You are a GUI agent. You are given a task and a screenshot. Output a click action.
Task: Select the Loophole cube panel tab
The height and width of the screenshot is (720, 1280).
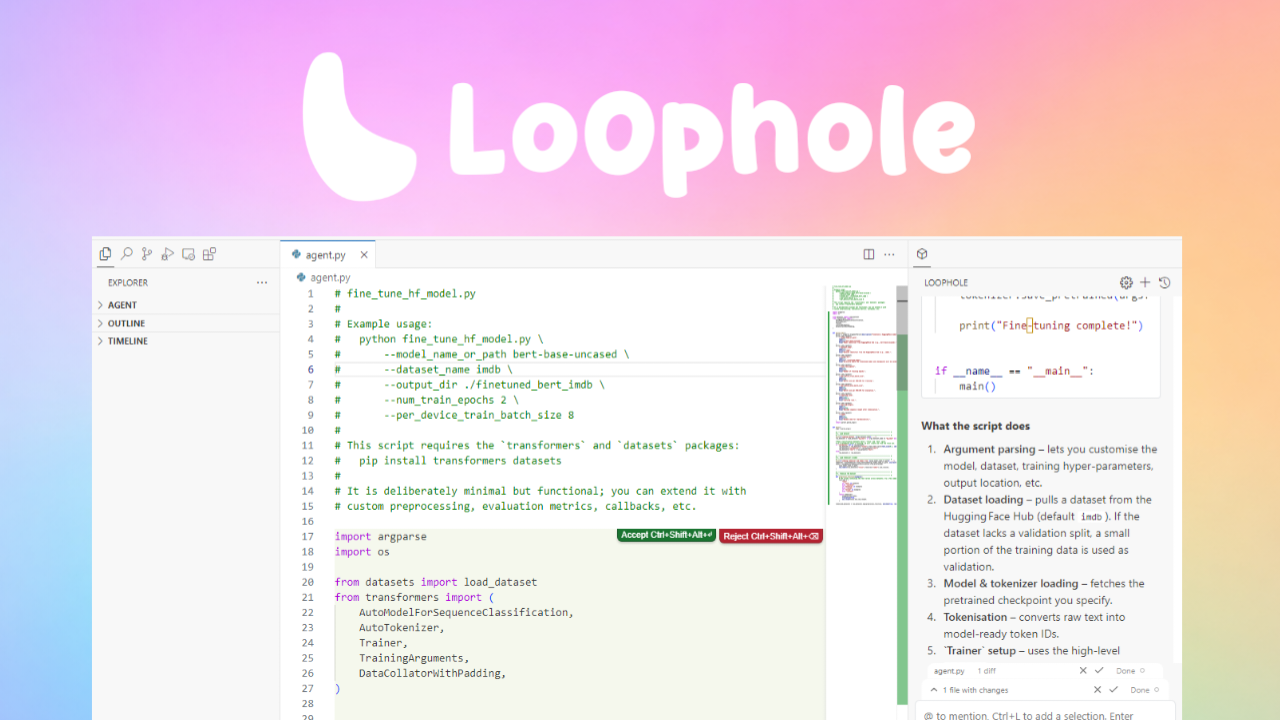922,254
